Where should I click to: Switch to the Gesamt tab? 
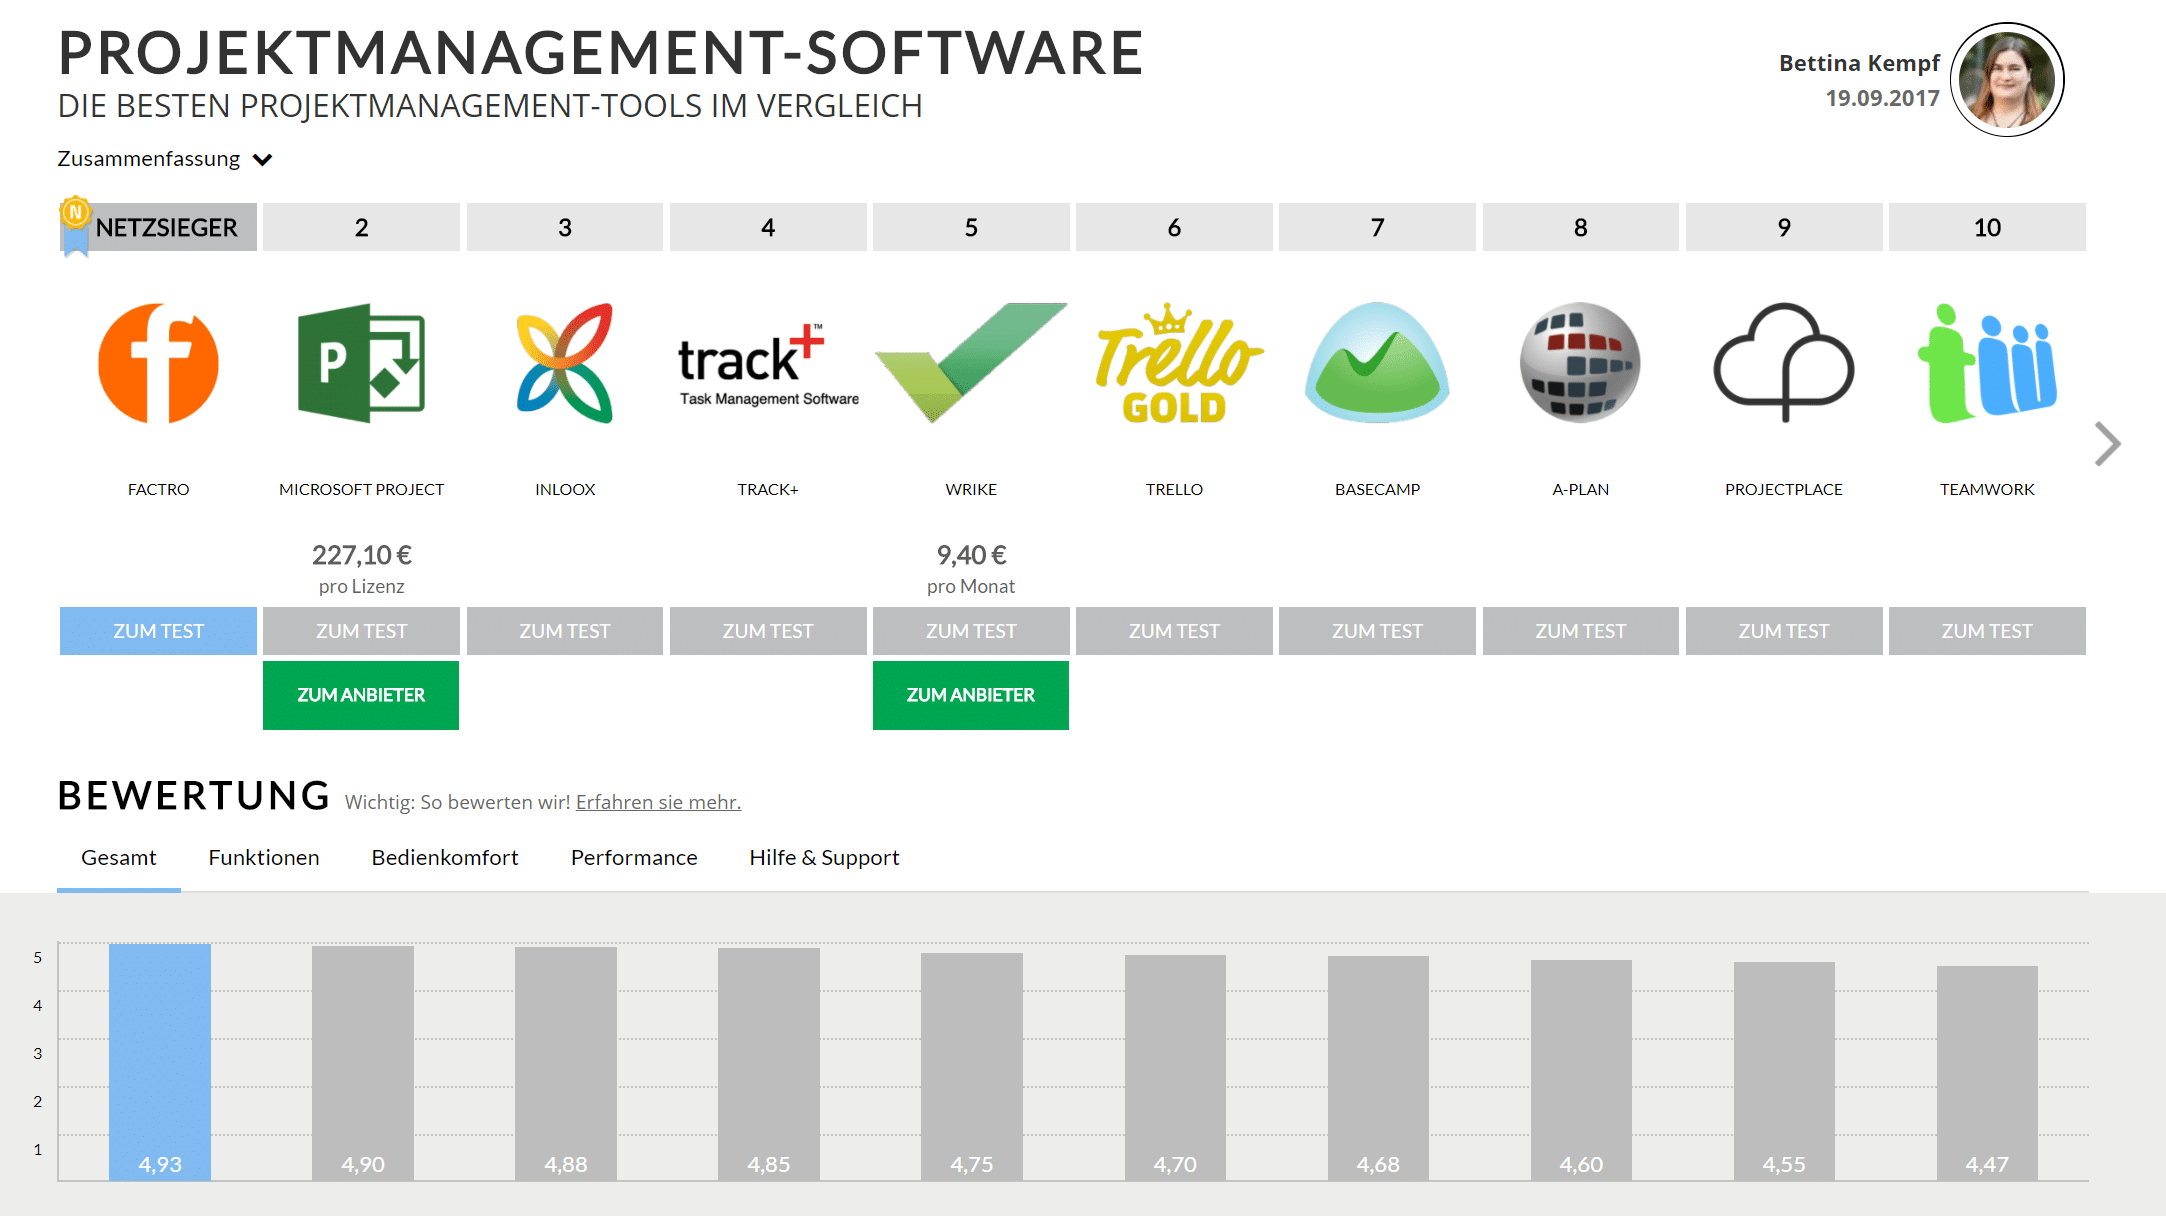click(x=119, y=858)
